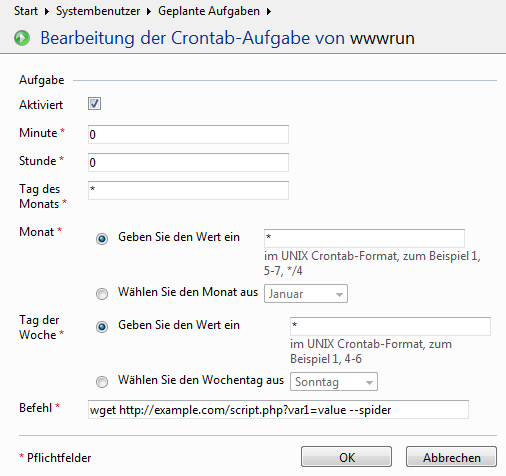Select 'Wählen Sie den Wochentag aus' radio

pos(102,382)
